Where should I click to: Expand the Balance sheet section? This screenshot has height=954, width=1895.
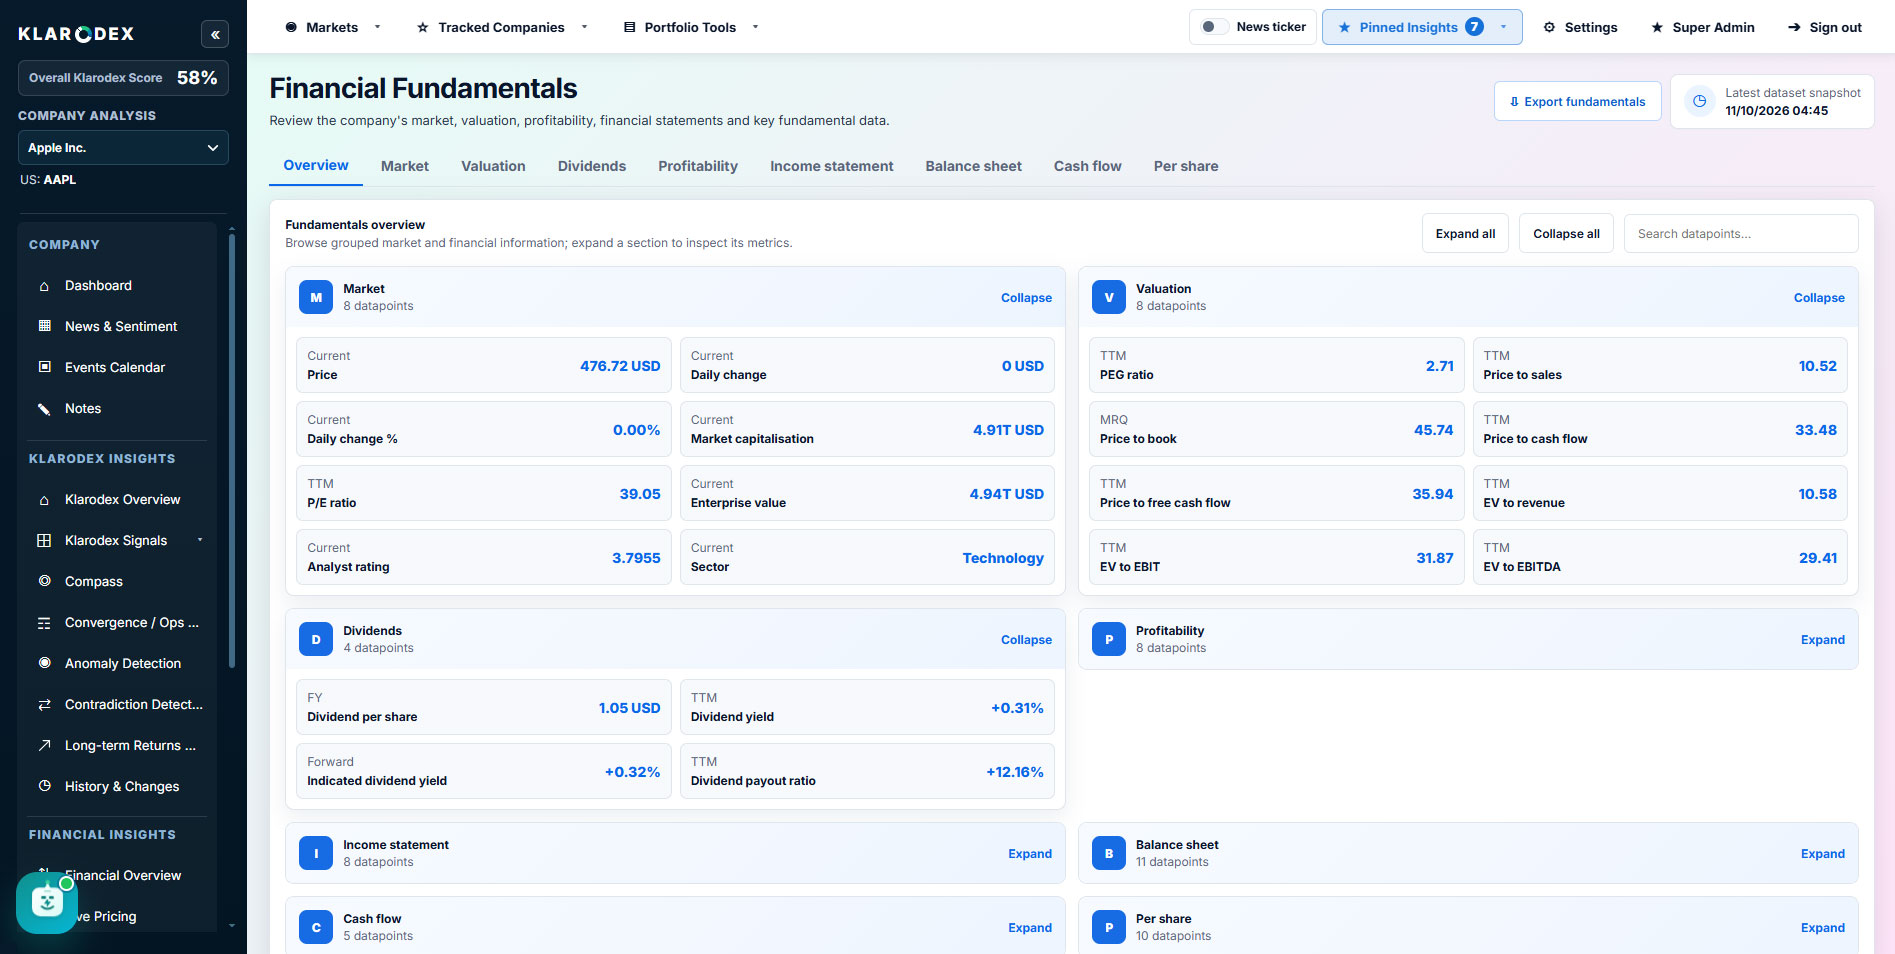[x=1822, y=854]
